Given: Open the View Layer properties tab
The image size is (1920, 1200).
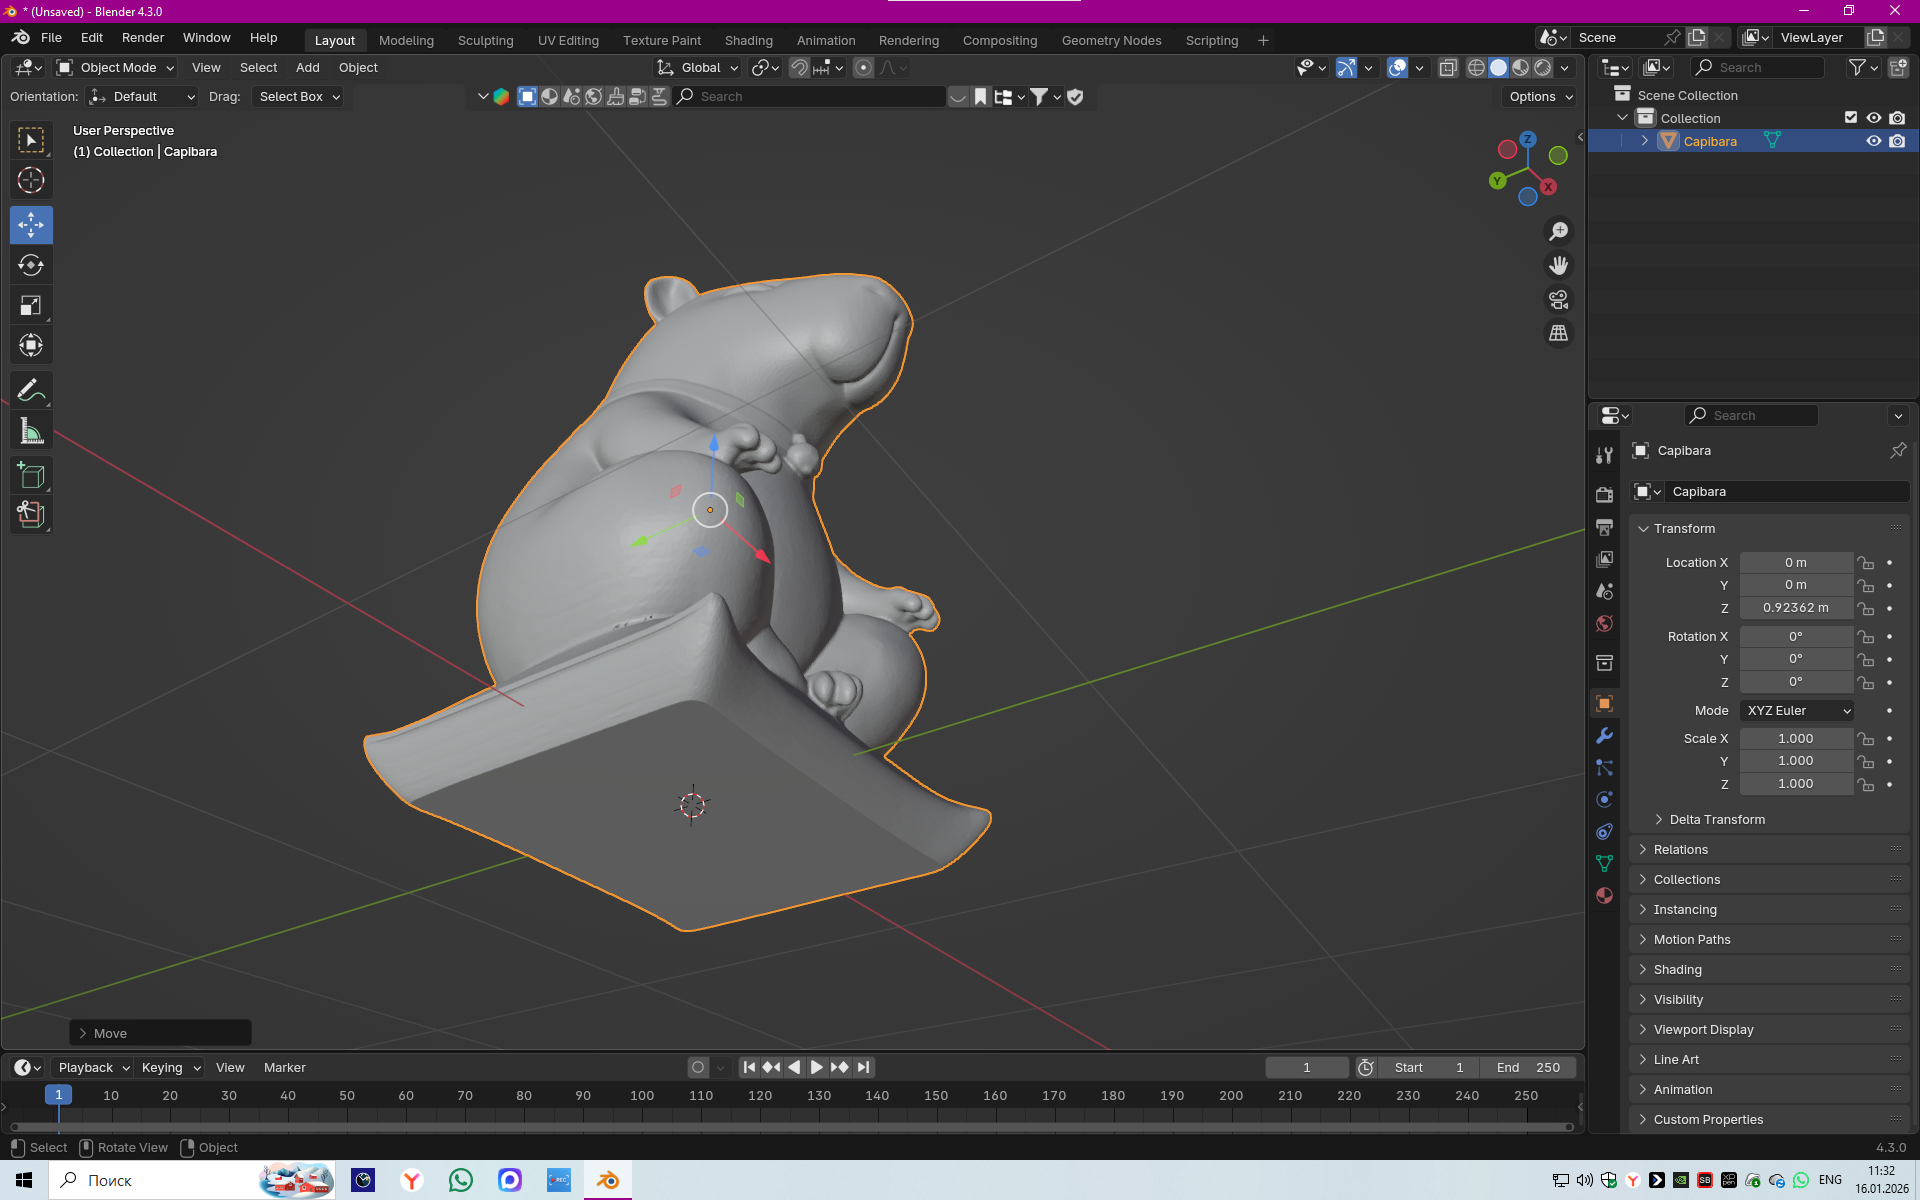Looking at the screenshot, I should (x=1605, y=559).
